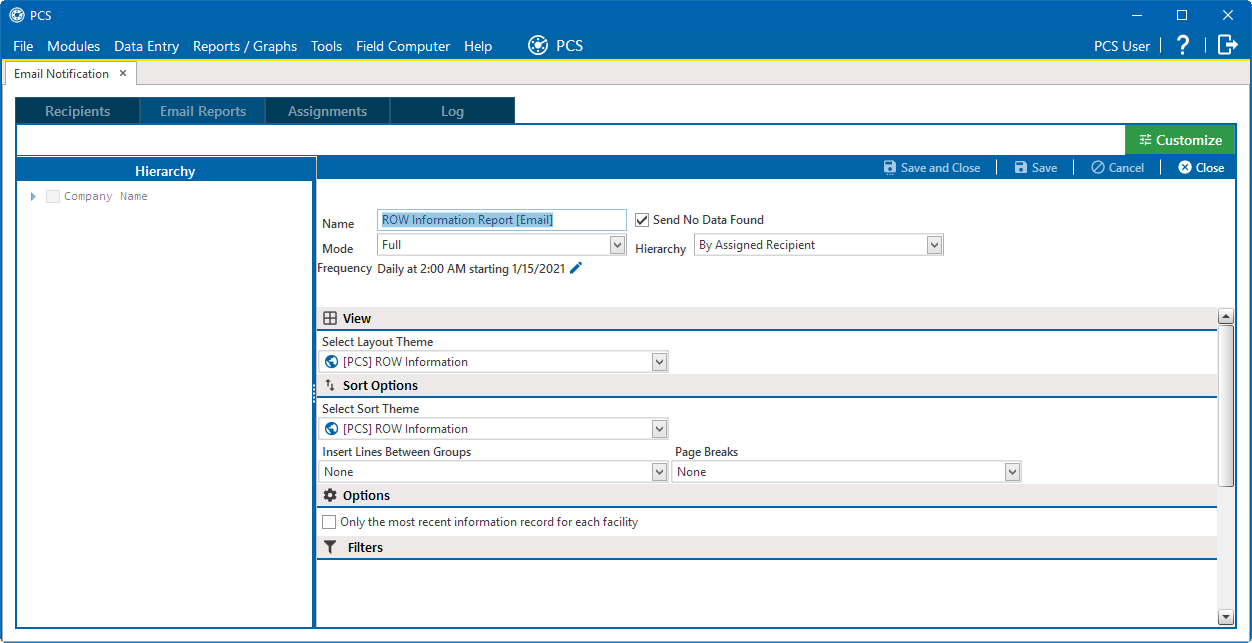This screenshot has width=1252, height=643.
Task: Click the Name field with ROW Information Report
Action: coord(502,220)
